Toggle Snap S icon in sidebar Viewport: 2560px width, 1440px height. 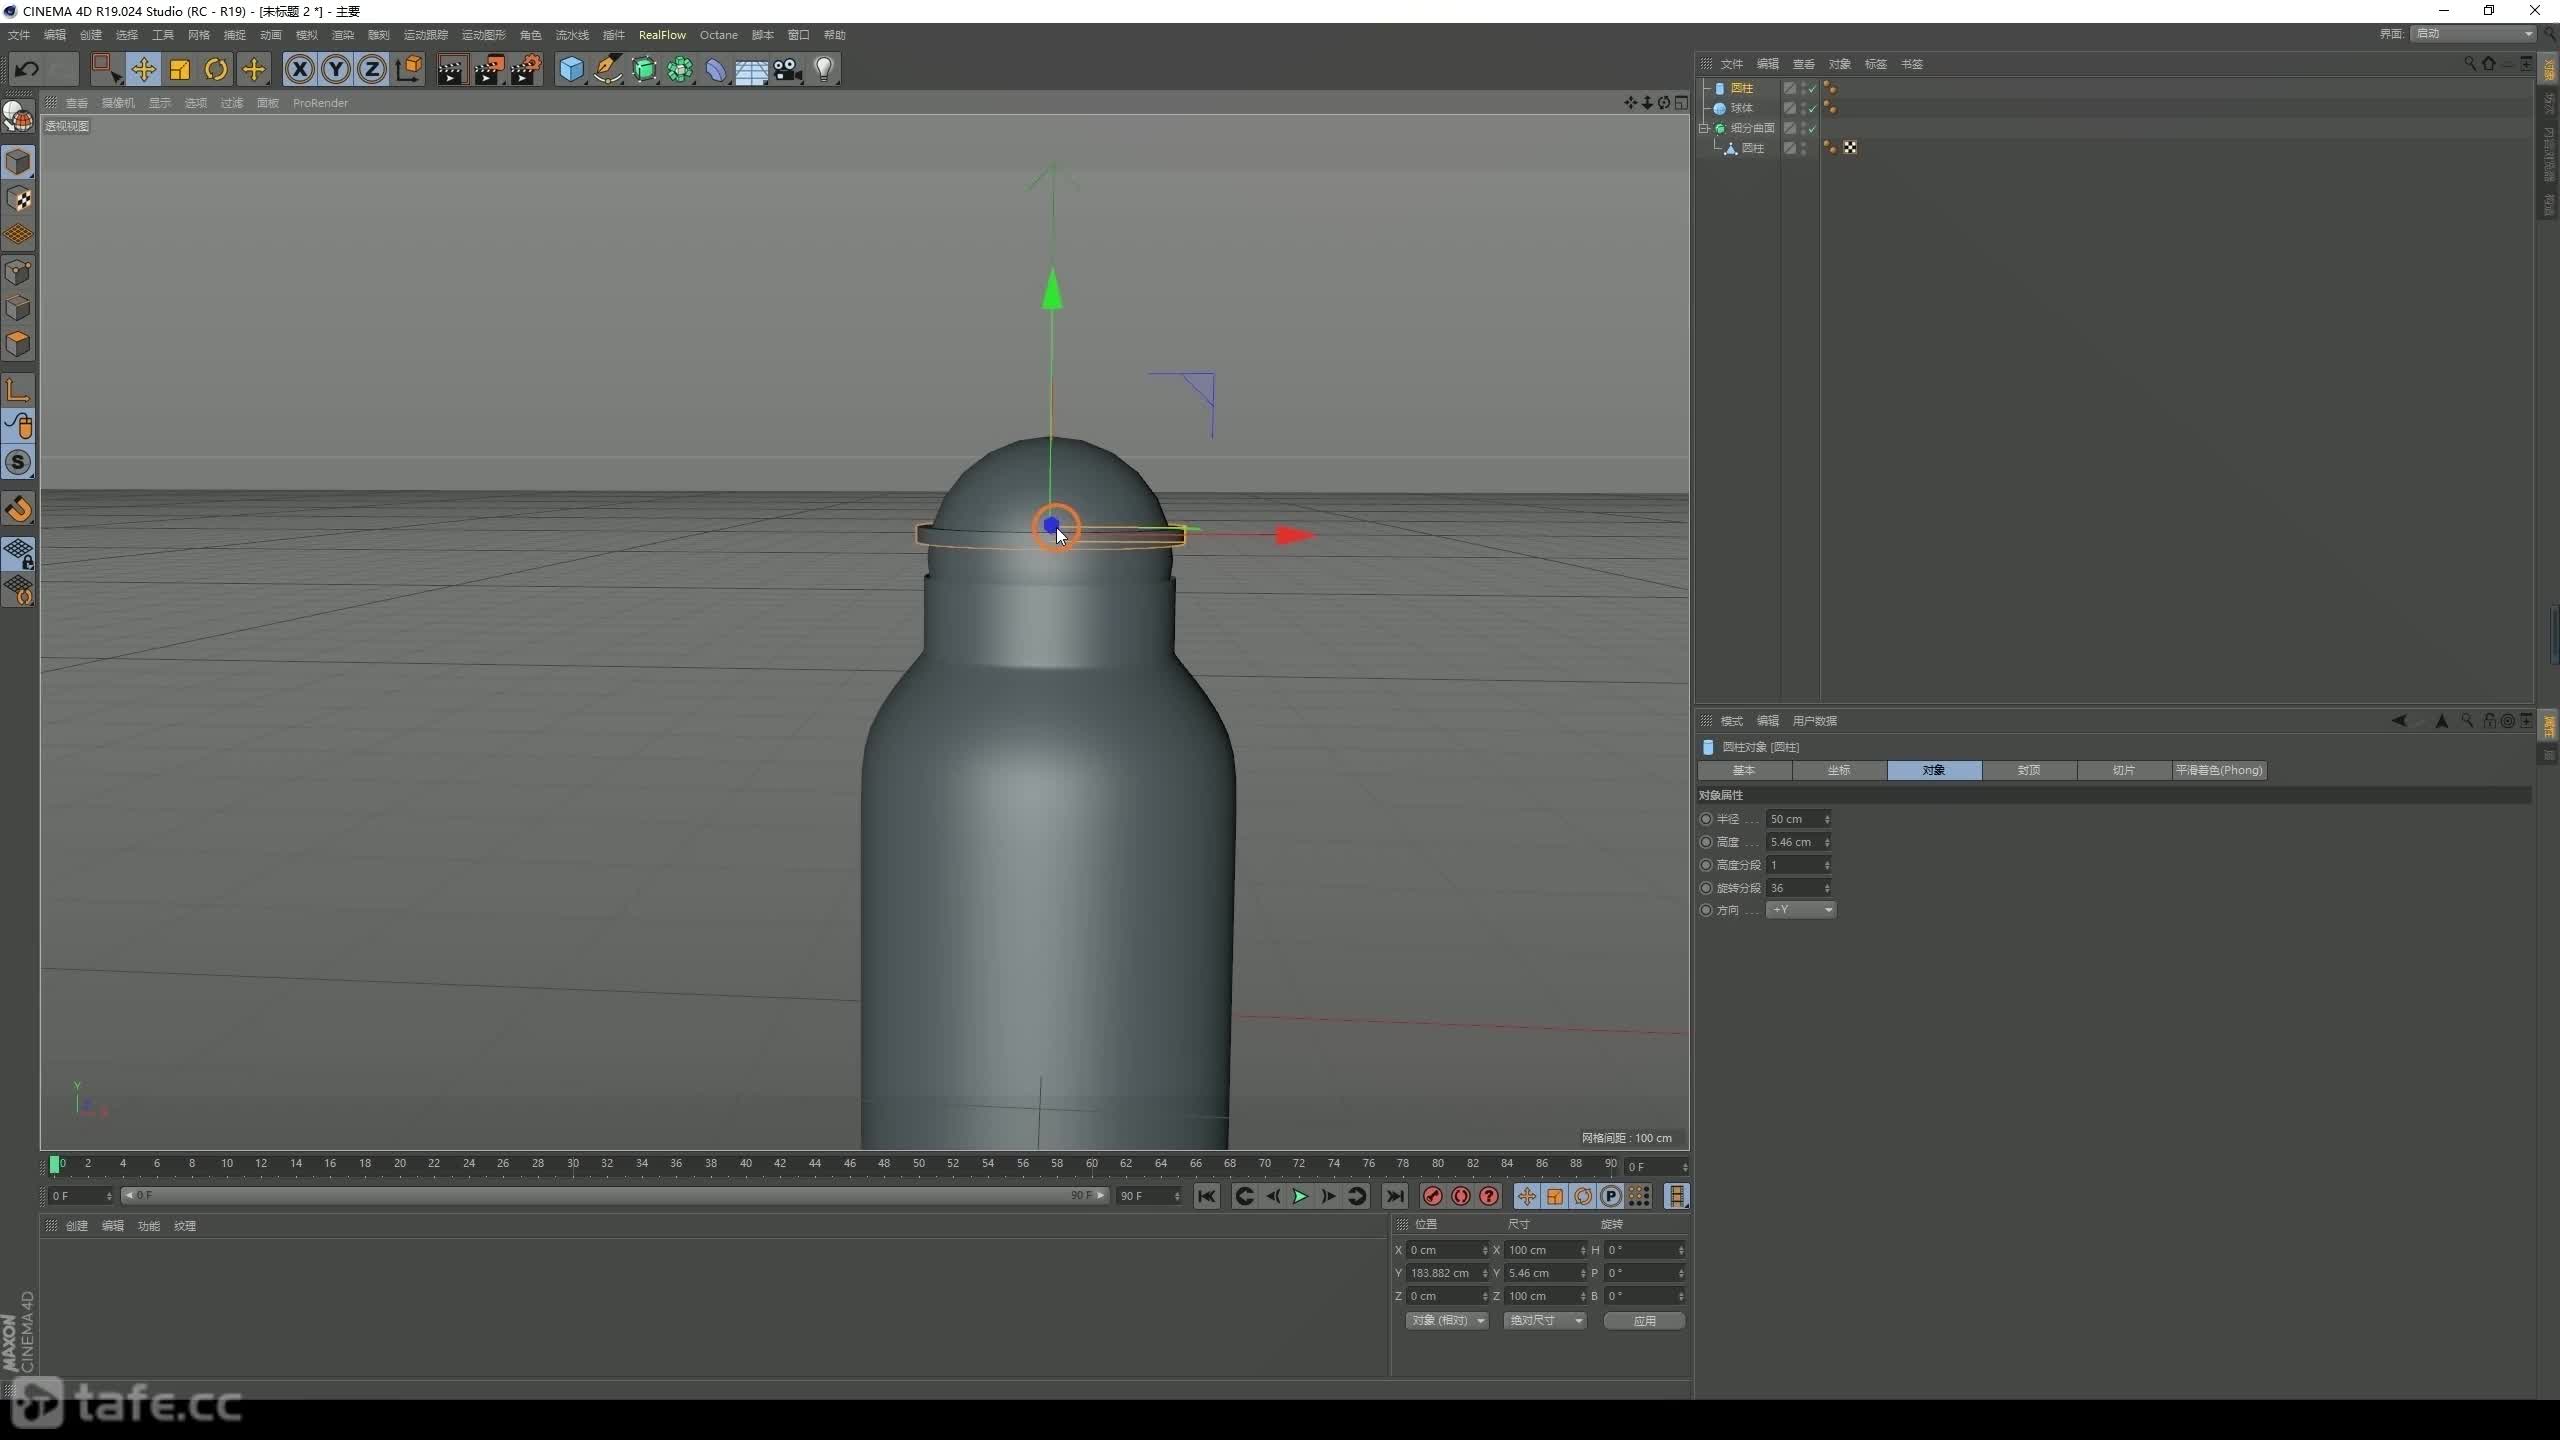[x=18, y=462]
